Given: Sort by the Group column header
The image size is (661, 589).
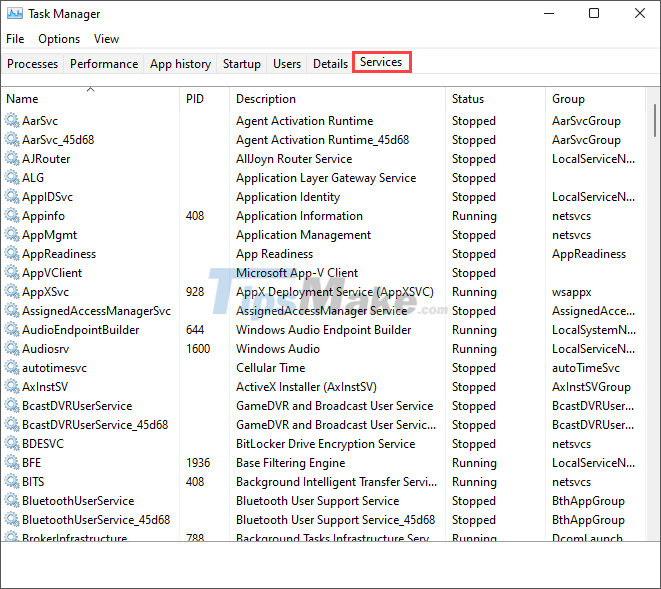Looking at the screenshot, I should point(595,99).
